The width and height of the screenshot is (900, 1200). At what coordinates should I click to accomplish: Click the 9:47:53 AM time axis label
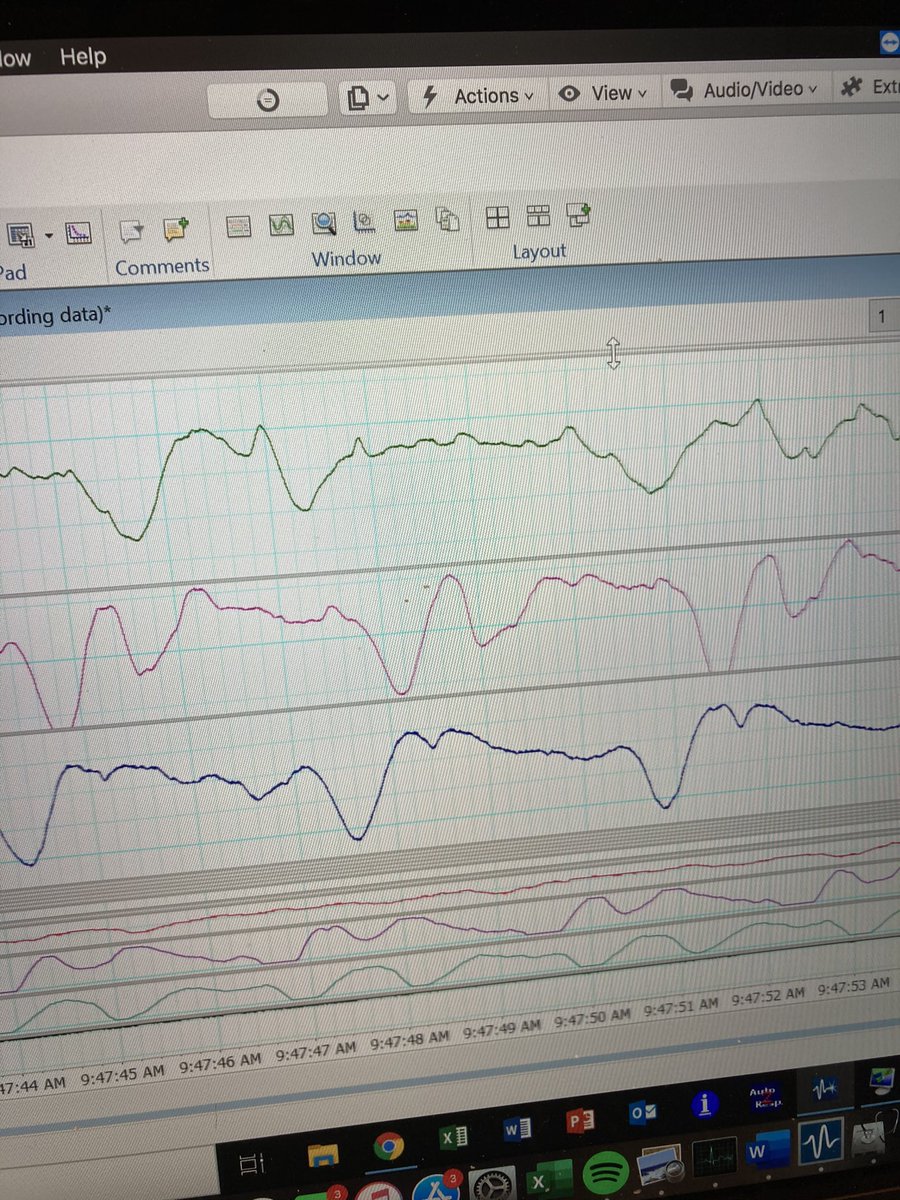click(x=853, y=988)
